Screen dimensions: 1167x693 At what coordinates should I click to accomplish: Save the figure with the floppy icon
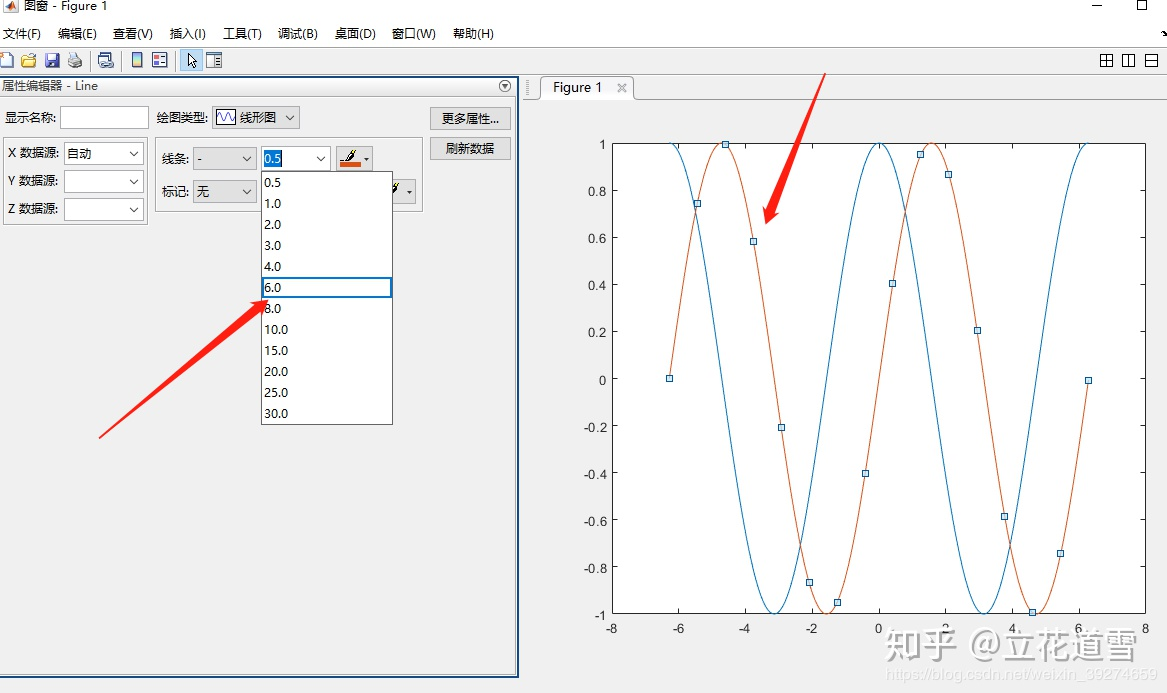pyautogui.click(x=51, y=60)
